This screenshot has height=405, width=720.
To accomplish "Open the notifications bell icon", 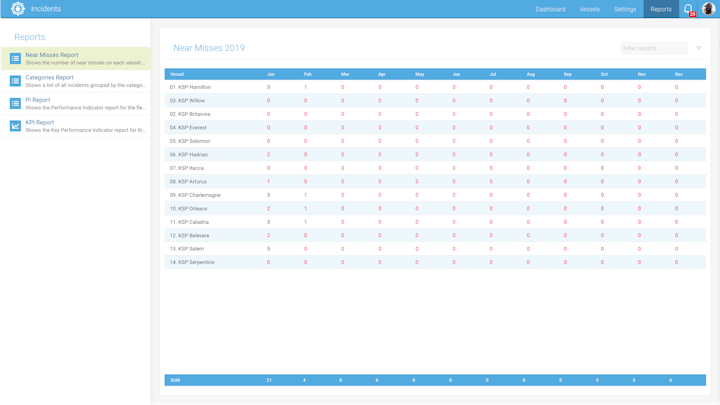I will pos(688,9).
